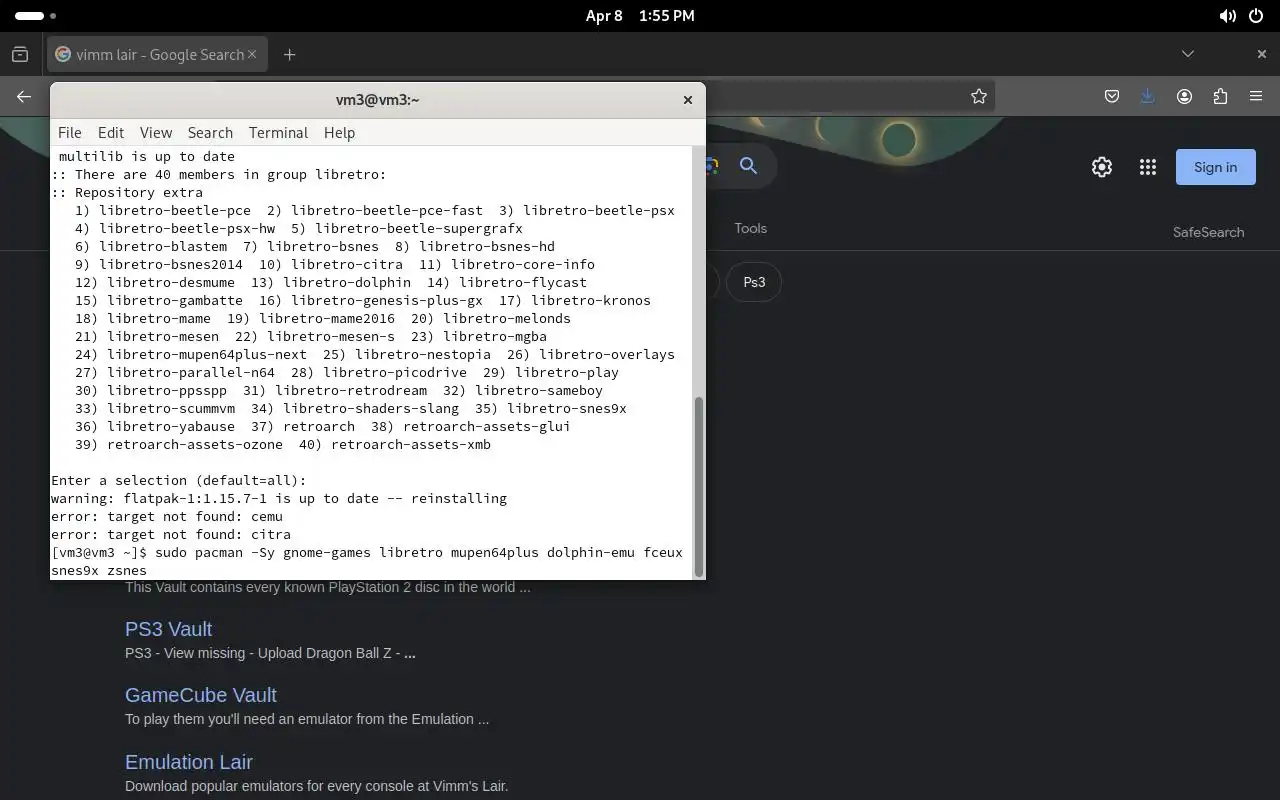Click 'error: target not found: cemu' line

[x=167, y=516]
